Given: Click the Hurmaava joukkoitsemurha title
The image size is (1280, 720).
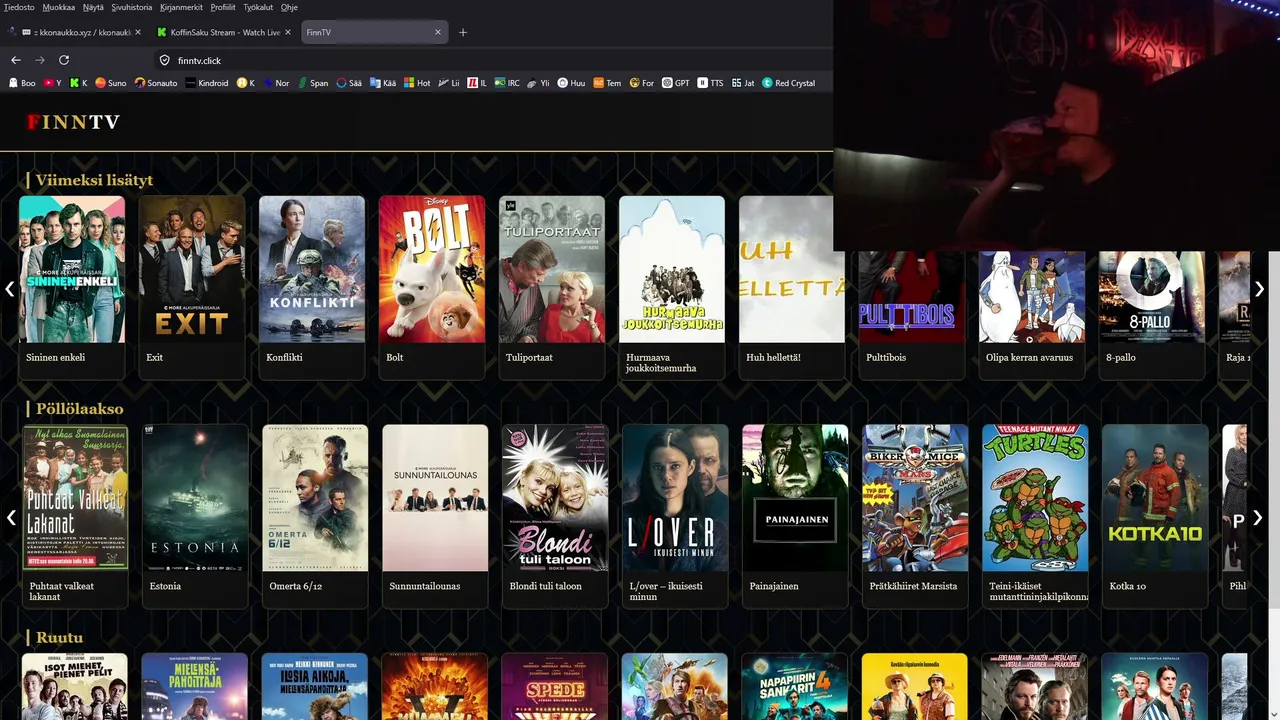Looking at the screenshot, I should [661, 362].
